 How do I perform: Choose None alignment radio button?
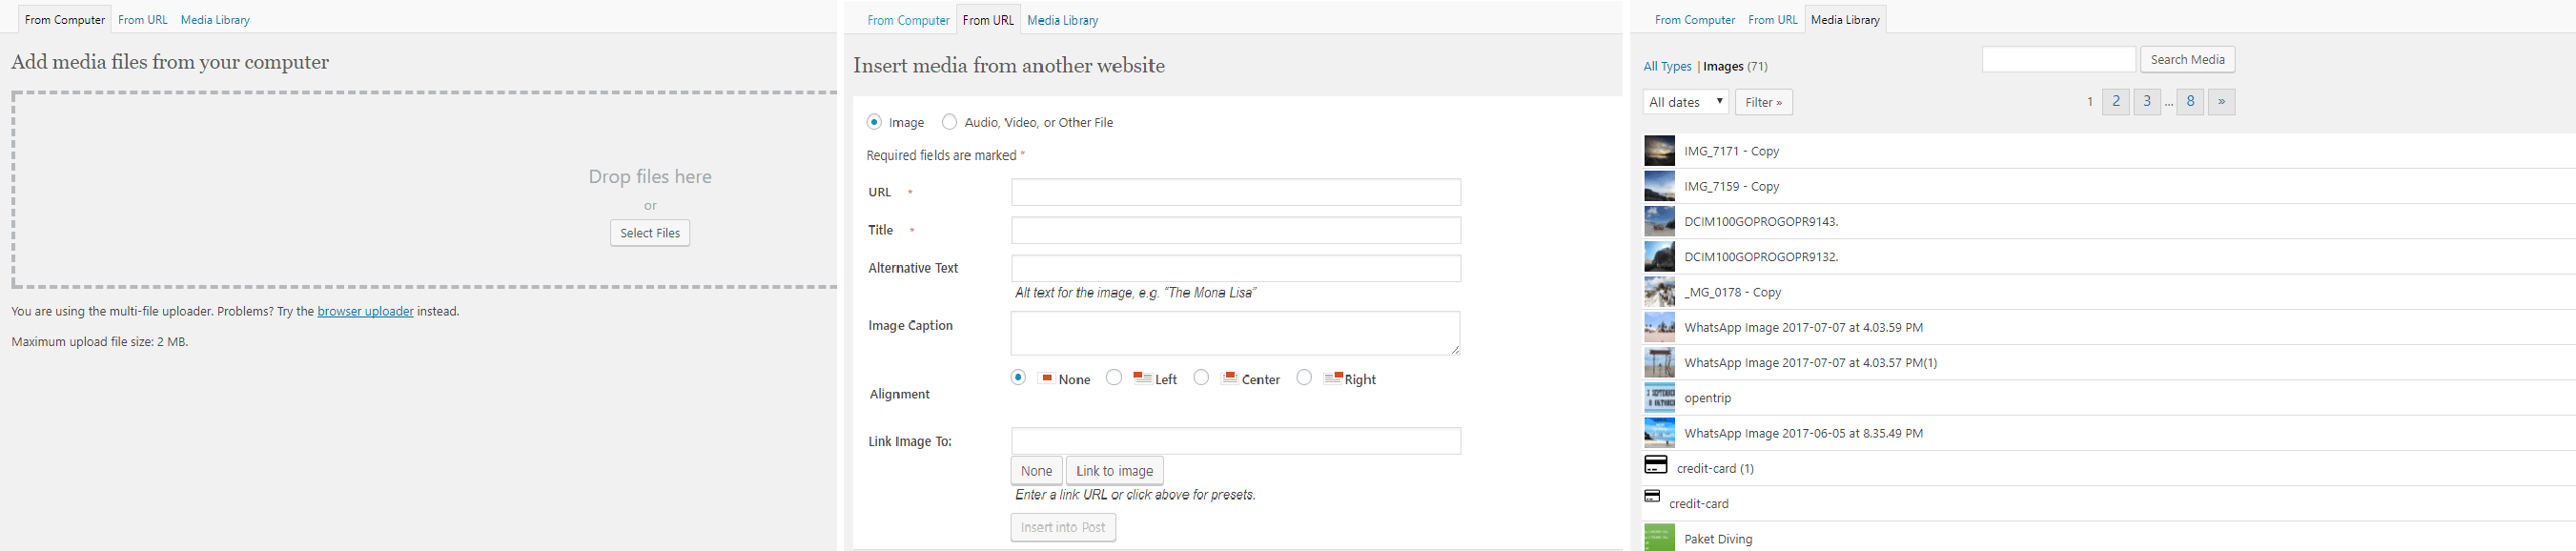tap(1018, 377)
